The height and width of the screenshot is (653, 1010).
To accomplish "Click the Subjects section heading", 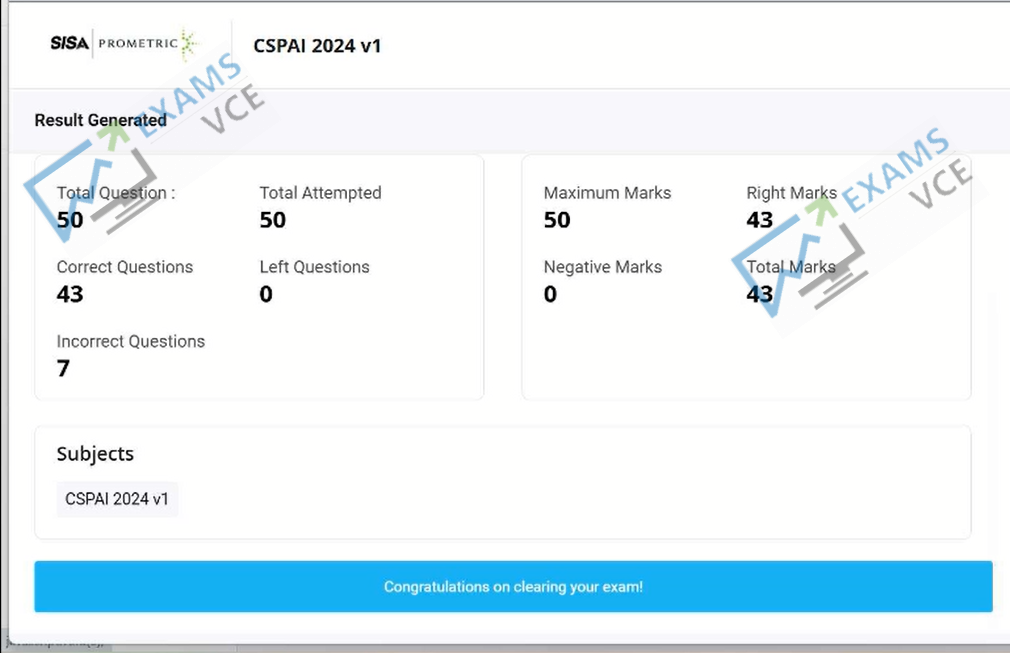I will 95,454.
